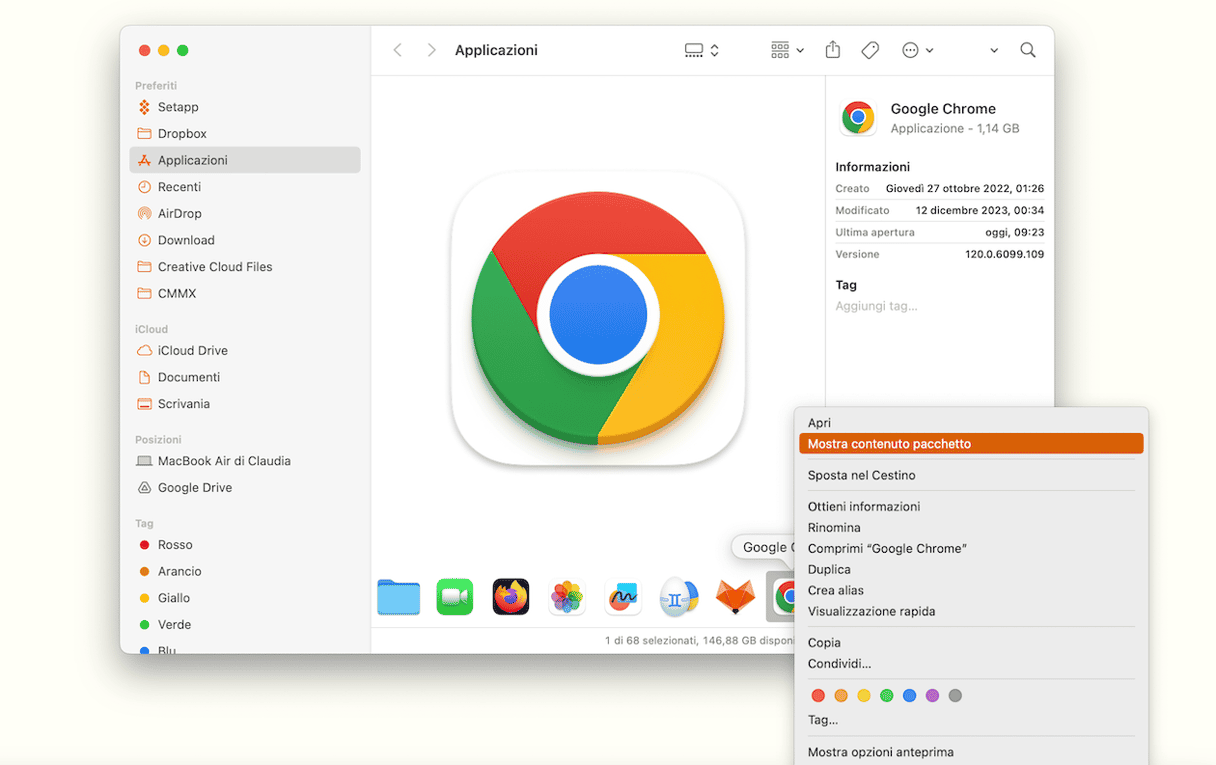This screenshot has height=765, width=1216.
Task: Select the Freeform app icon
Action: 623,597
